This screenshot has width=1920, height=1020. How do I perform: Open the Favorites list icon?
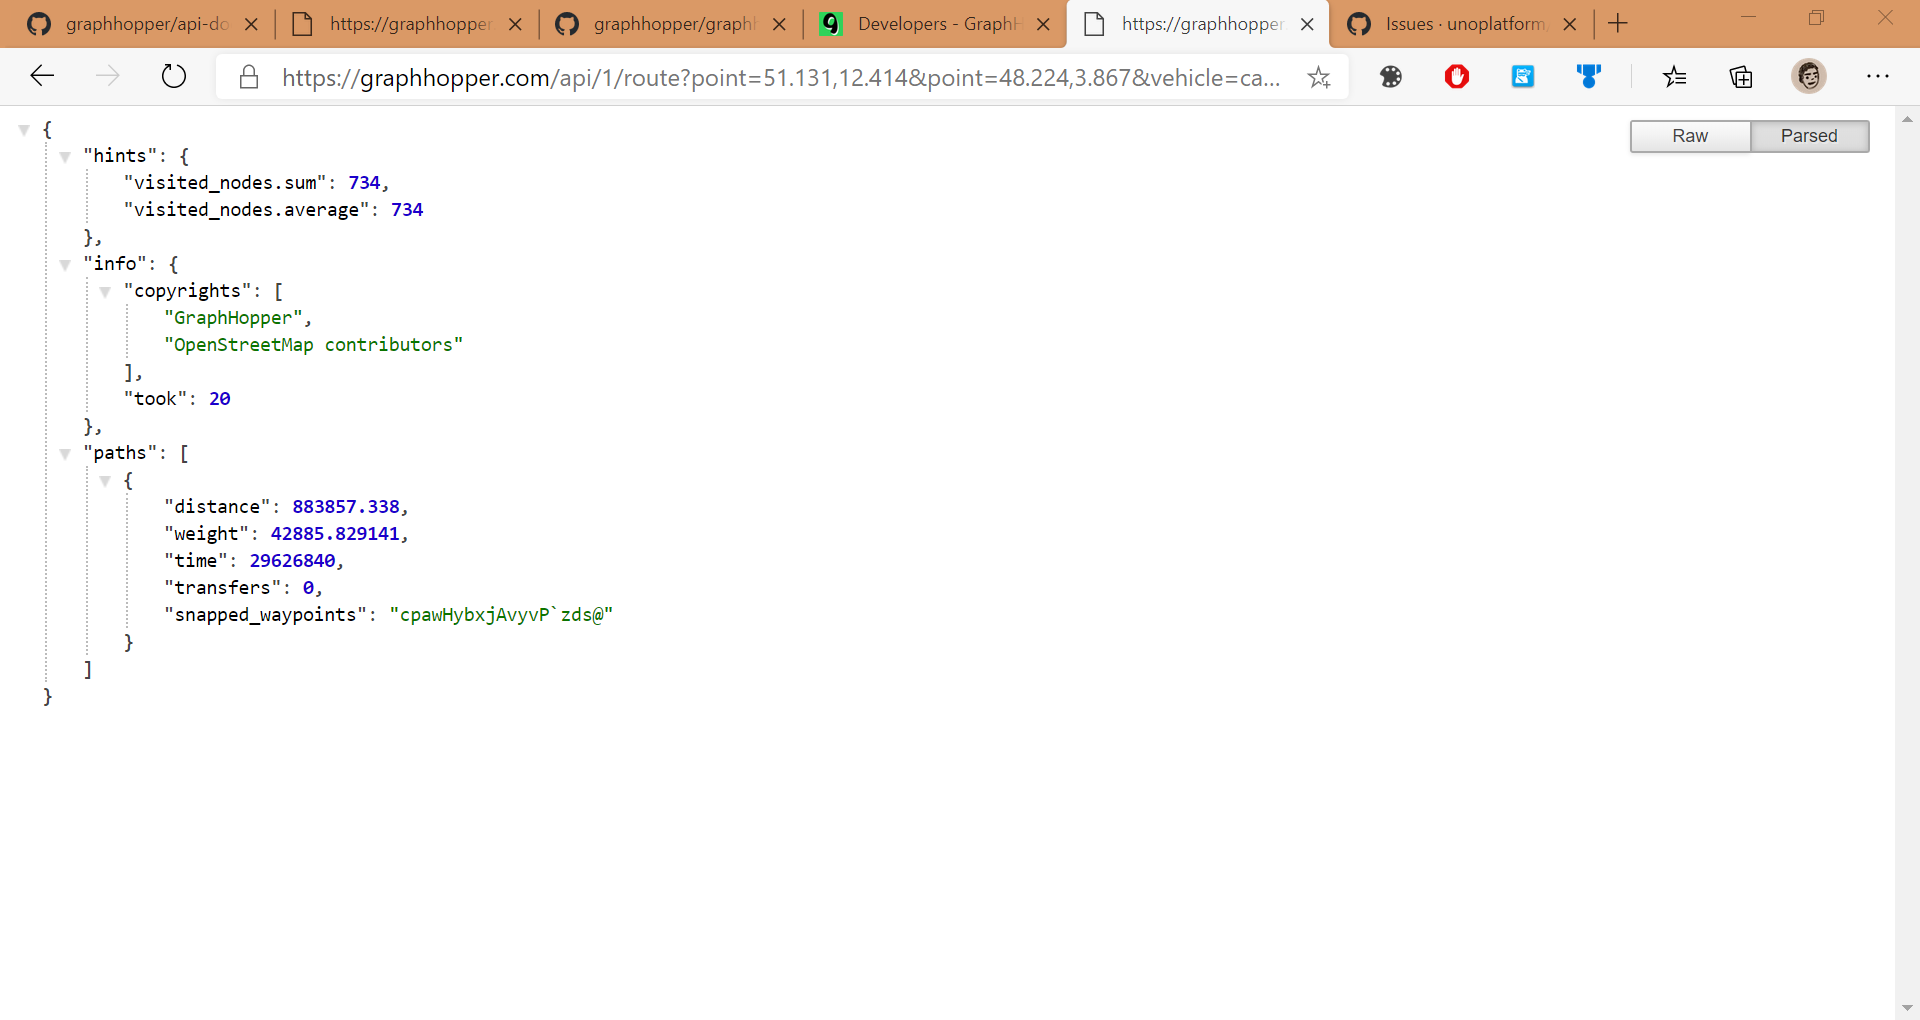1675,76
